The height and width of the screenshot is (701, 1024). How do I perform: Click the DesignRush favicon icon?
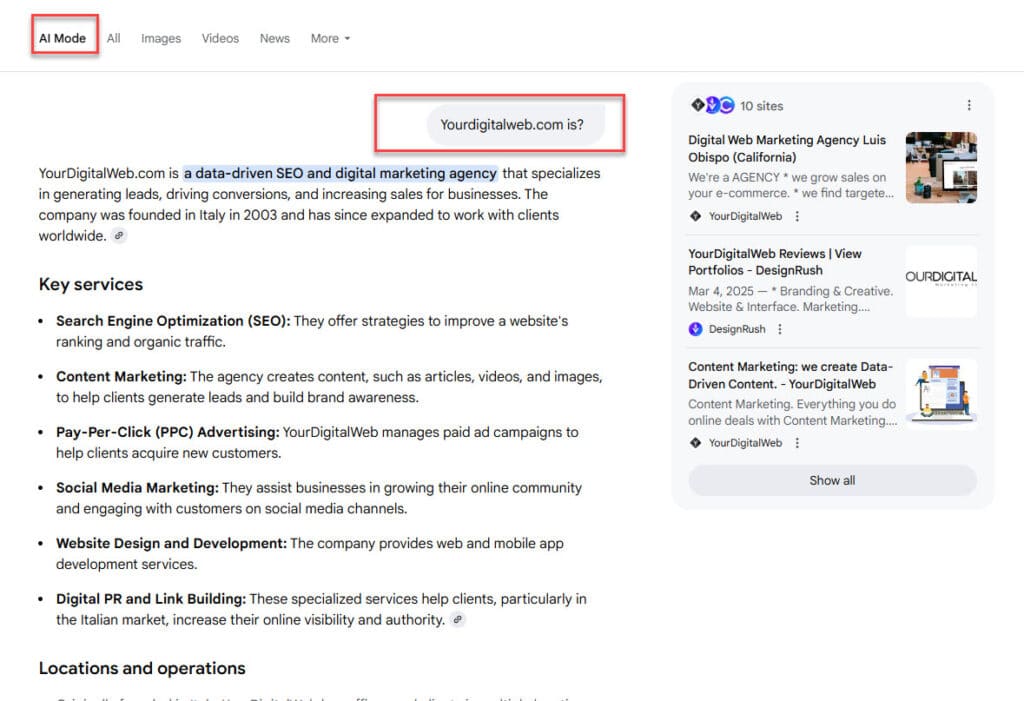[x=696, y=329]
